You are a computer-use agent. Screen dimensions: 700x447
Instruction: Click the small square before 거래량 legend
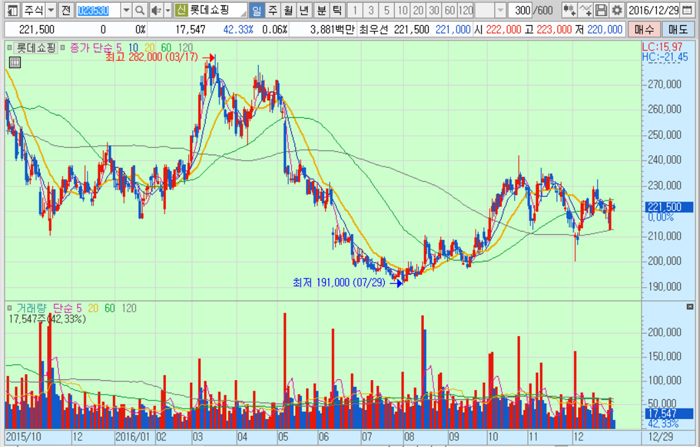(9, 308)
